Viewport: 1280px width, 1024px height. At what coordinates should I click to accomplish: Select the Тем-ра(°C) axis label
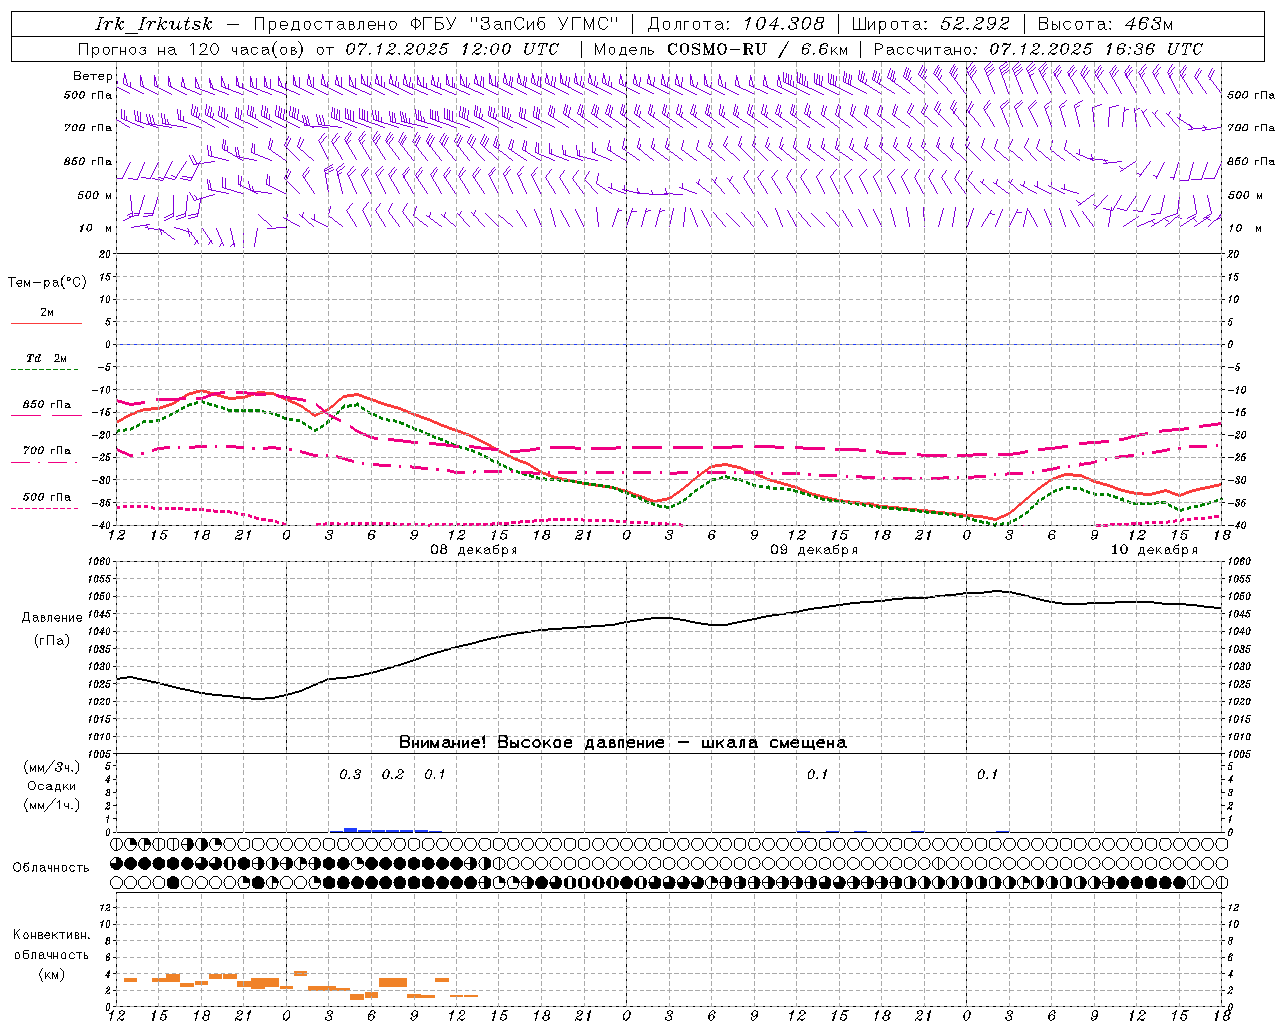point(46,283)
